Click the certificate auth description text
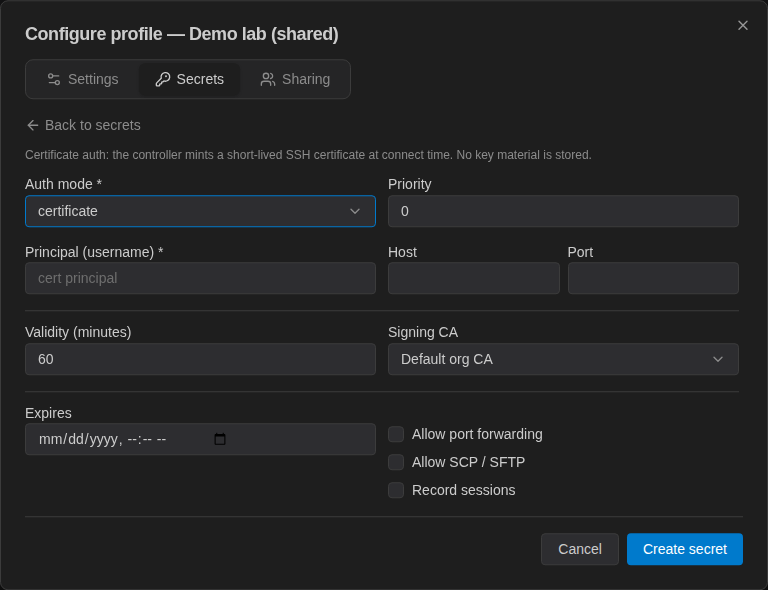The image size is (768, 590). [x=309, y=155]
